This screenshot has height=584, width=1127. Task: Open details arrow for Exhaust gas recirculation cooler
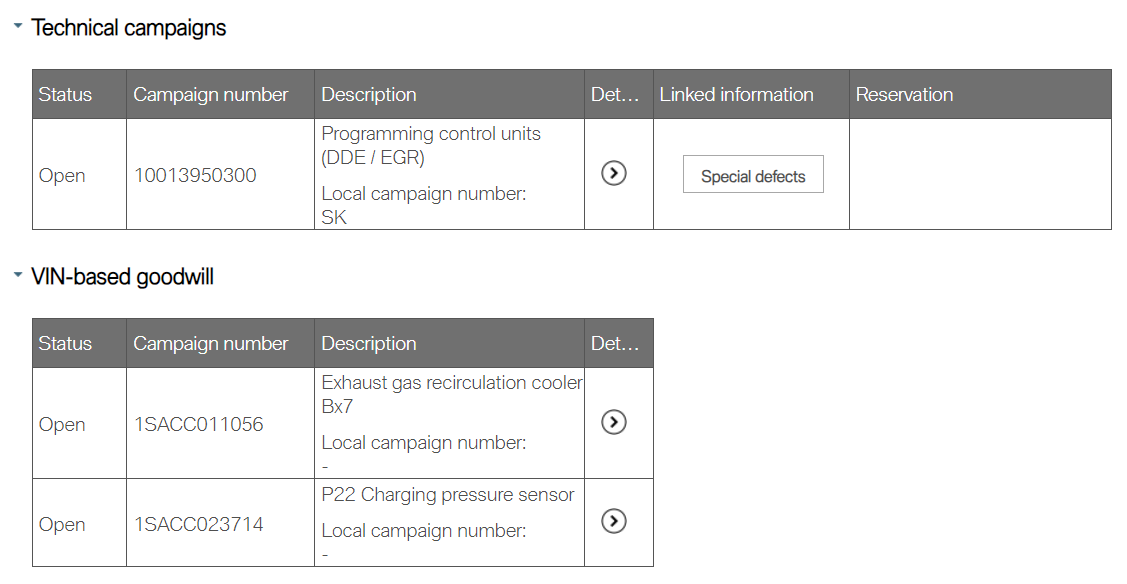click(614, 422)
